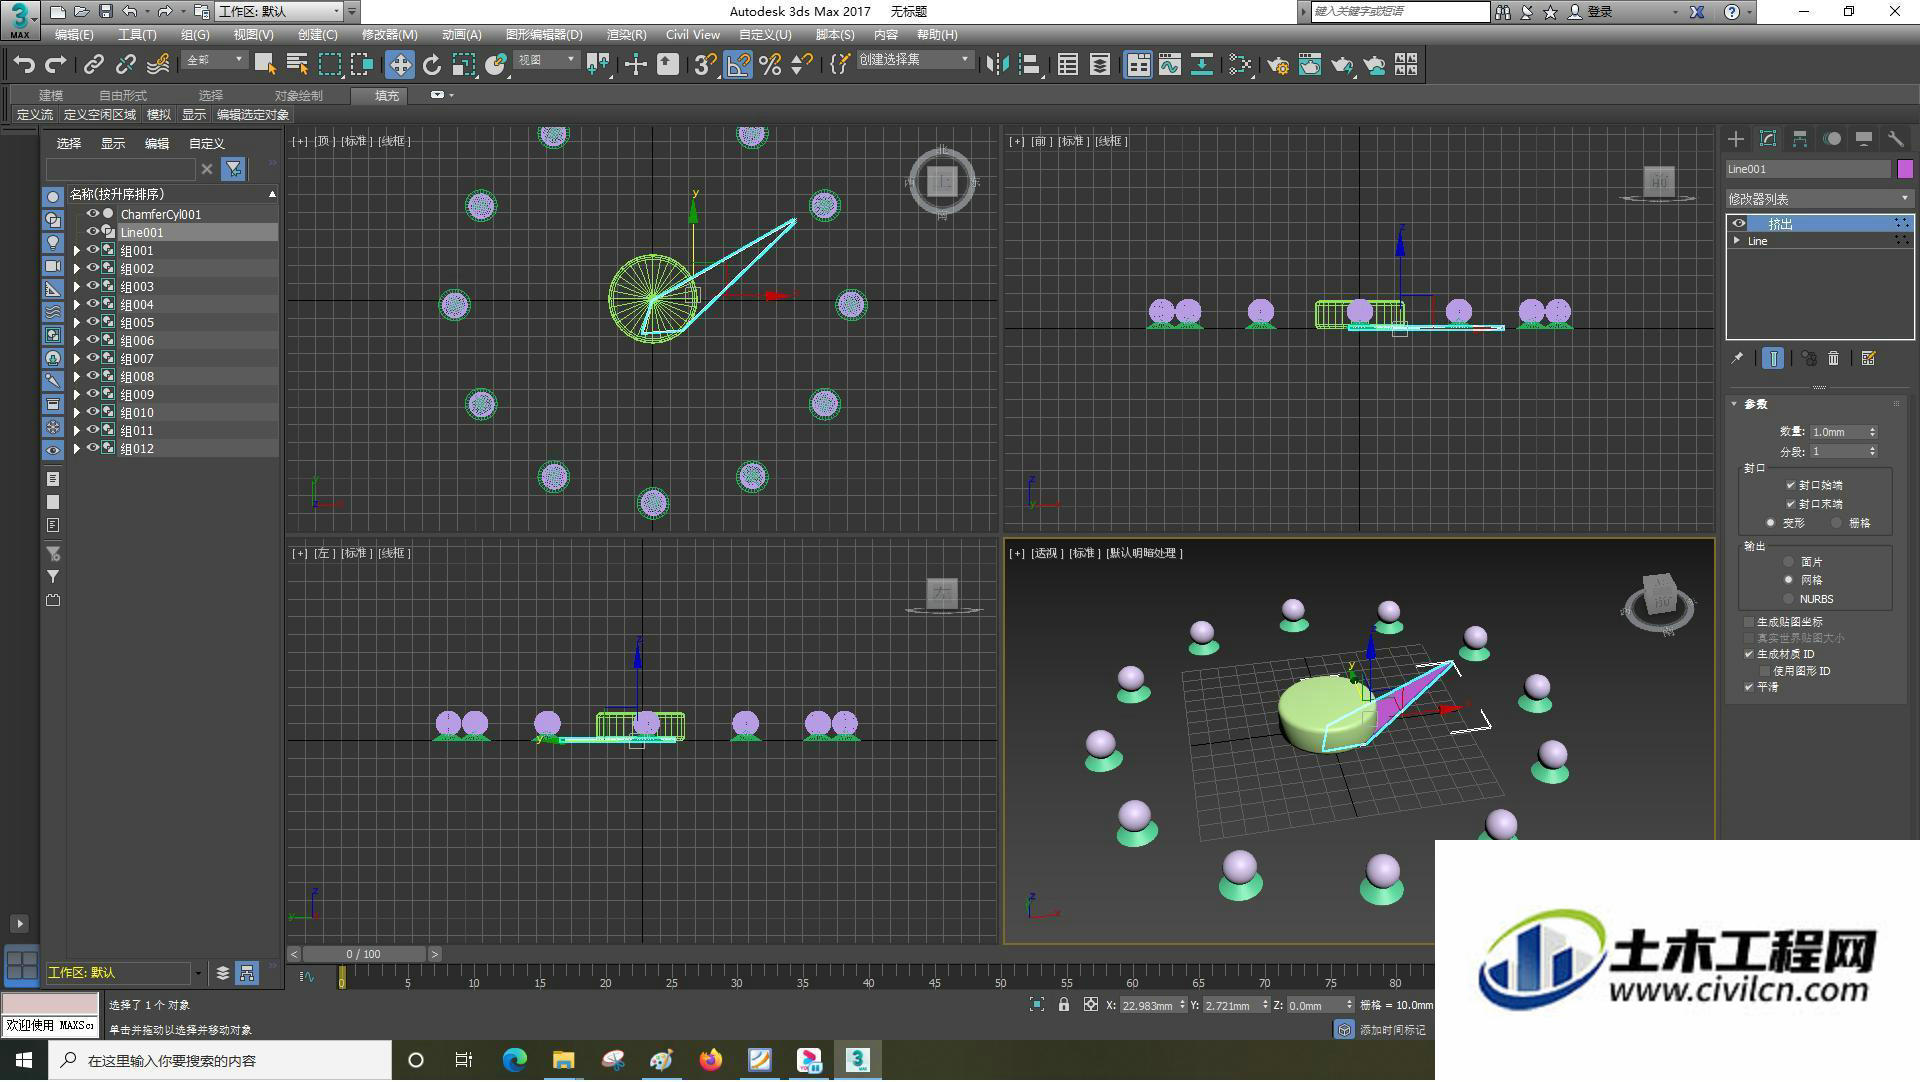1920x1082 pixels.
Task: Click the Align tool icon
Action: tap(1029, 65)
